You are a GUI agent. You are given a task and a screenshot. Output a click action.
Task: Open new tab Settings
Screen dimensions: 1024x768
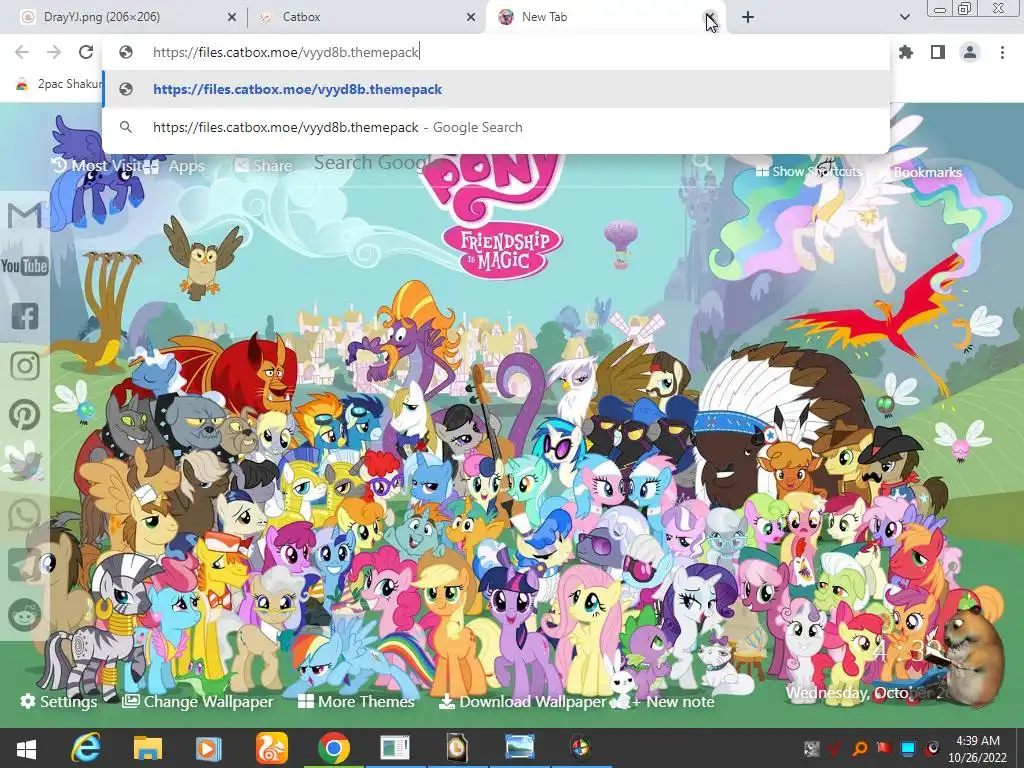coord(58,701)
